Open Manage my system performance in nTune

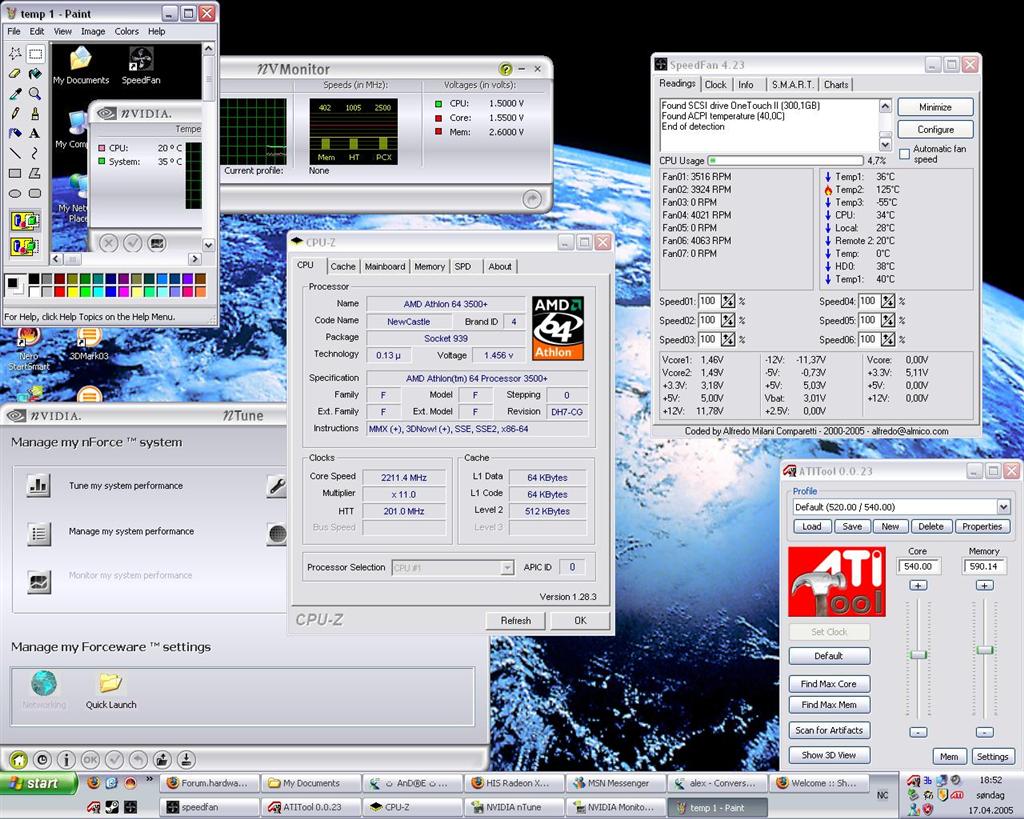(131, 532)
